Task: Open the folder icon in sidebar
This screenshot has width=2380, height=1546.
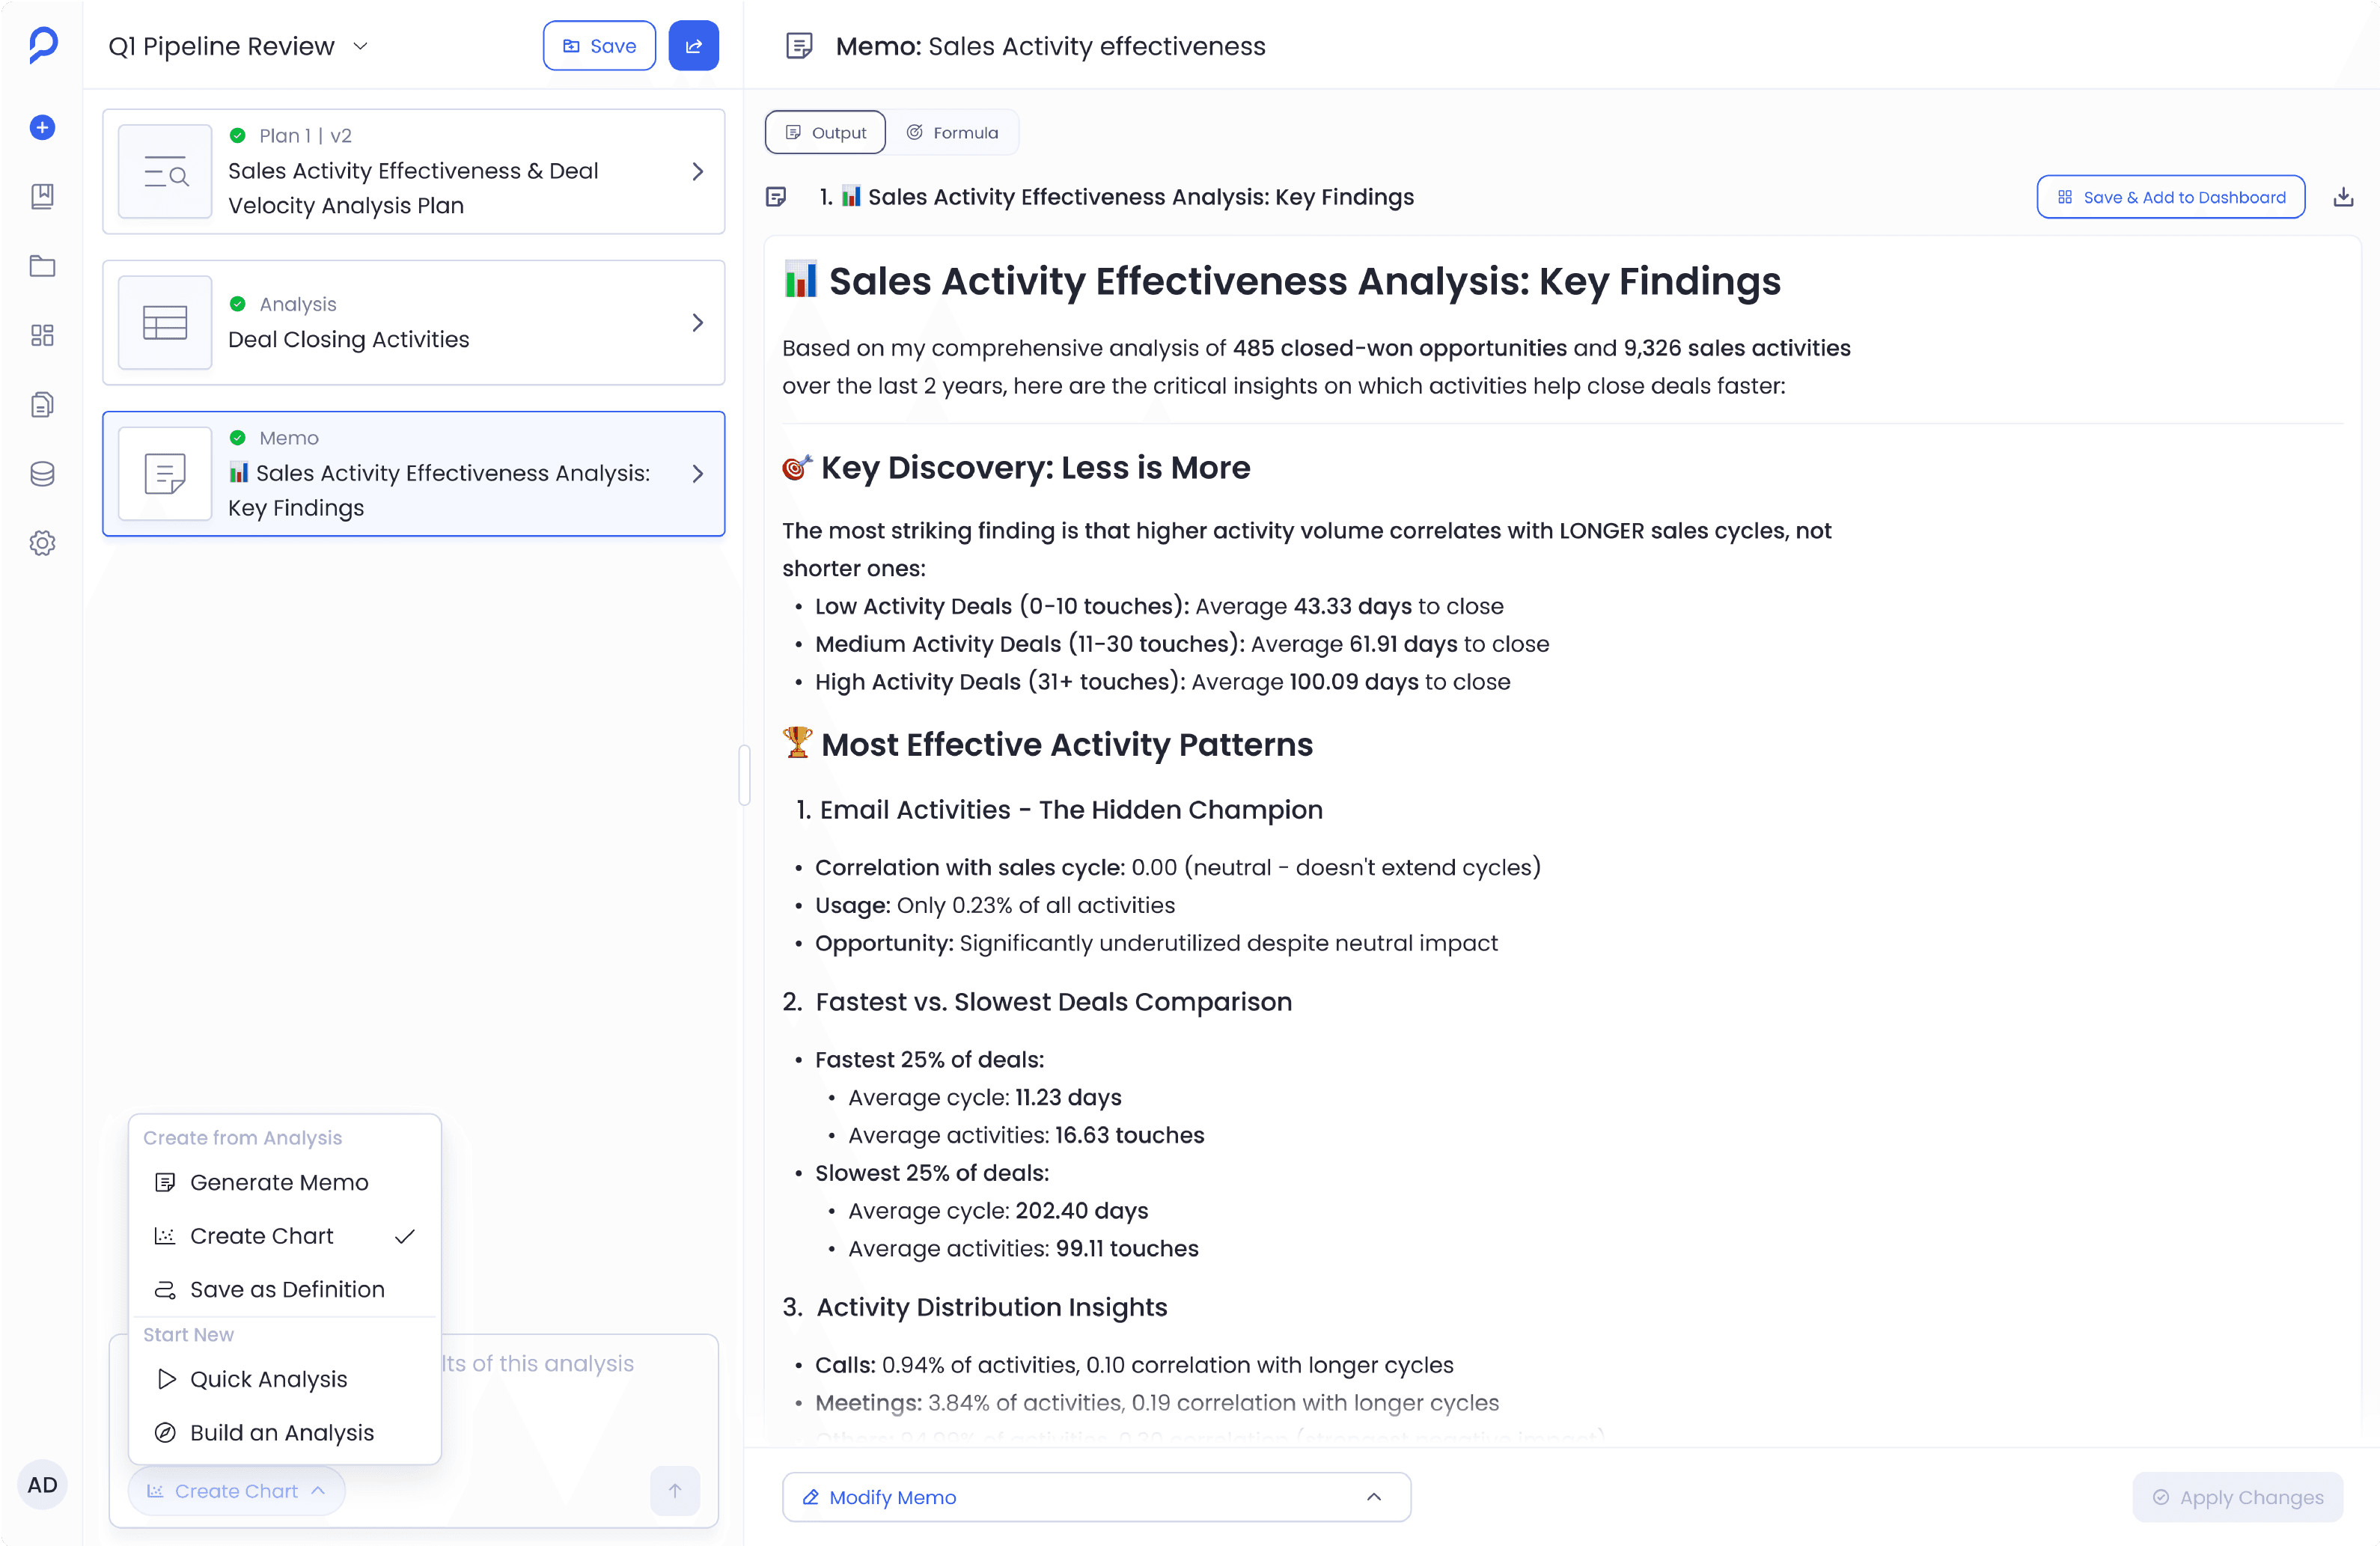Action: tap(42, 266)
